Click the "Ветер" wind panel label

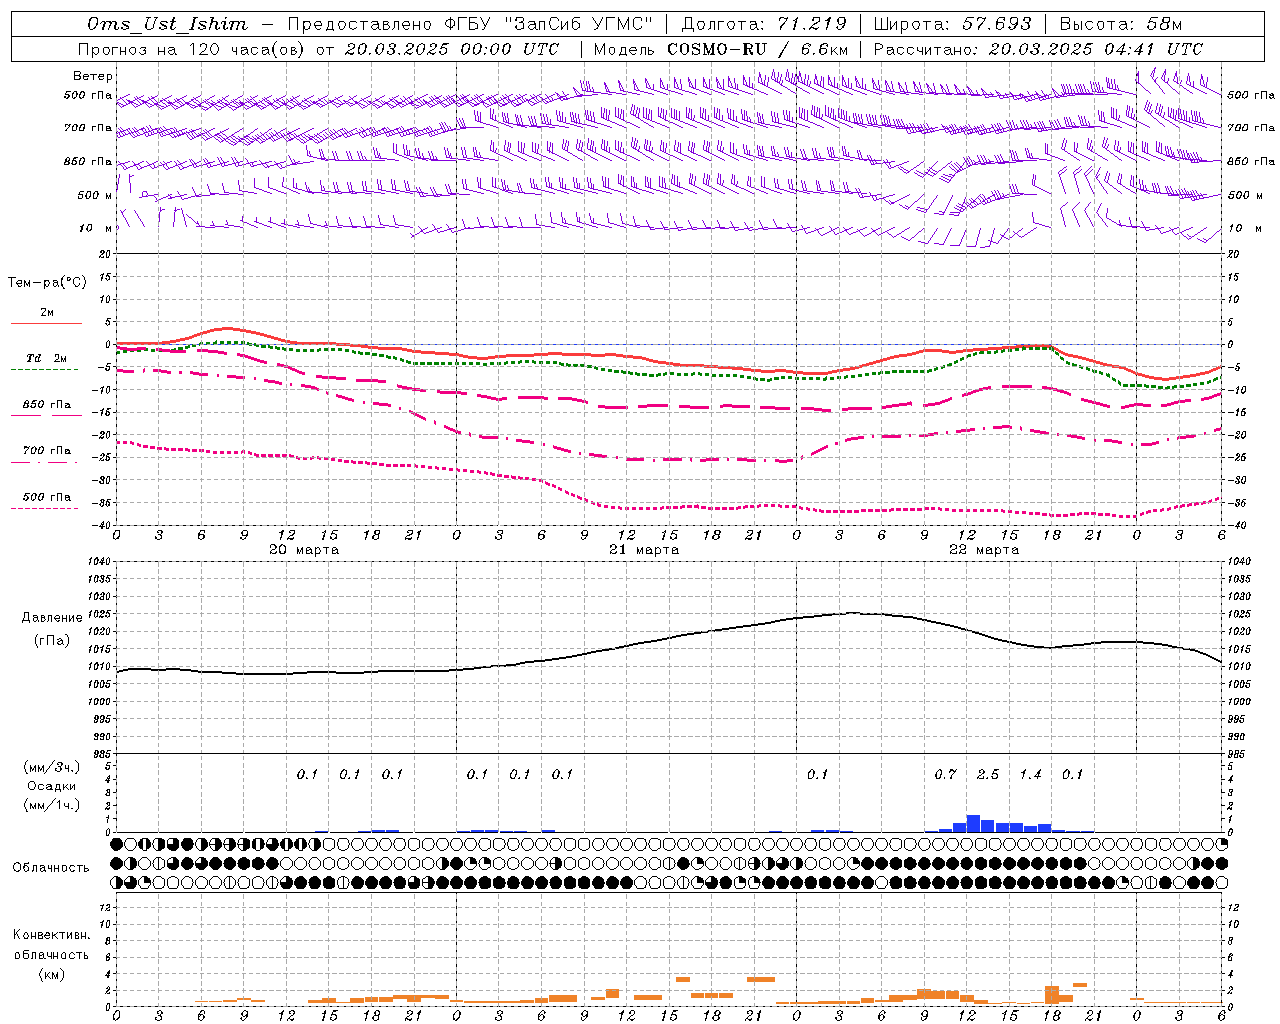(92, 76)
